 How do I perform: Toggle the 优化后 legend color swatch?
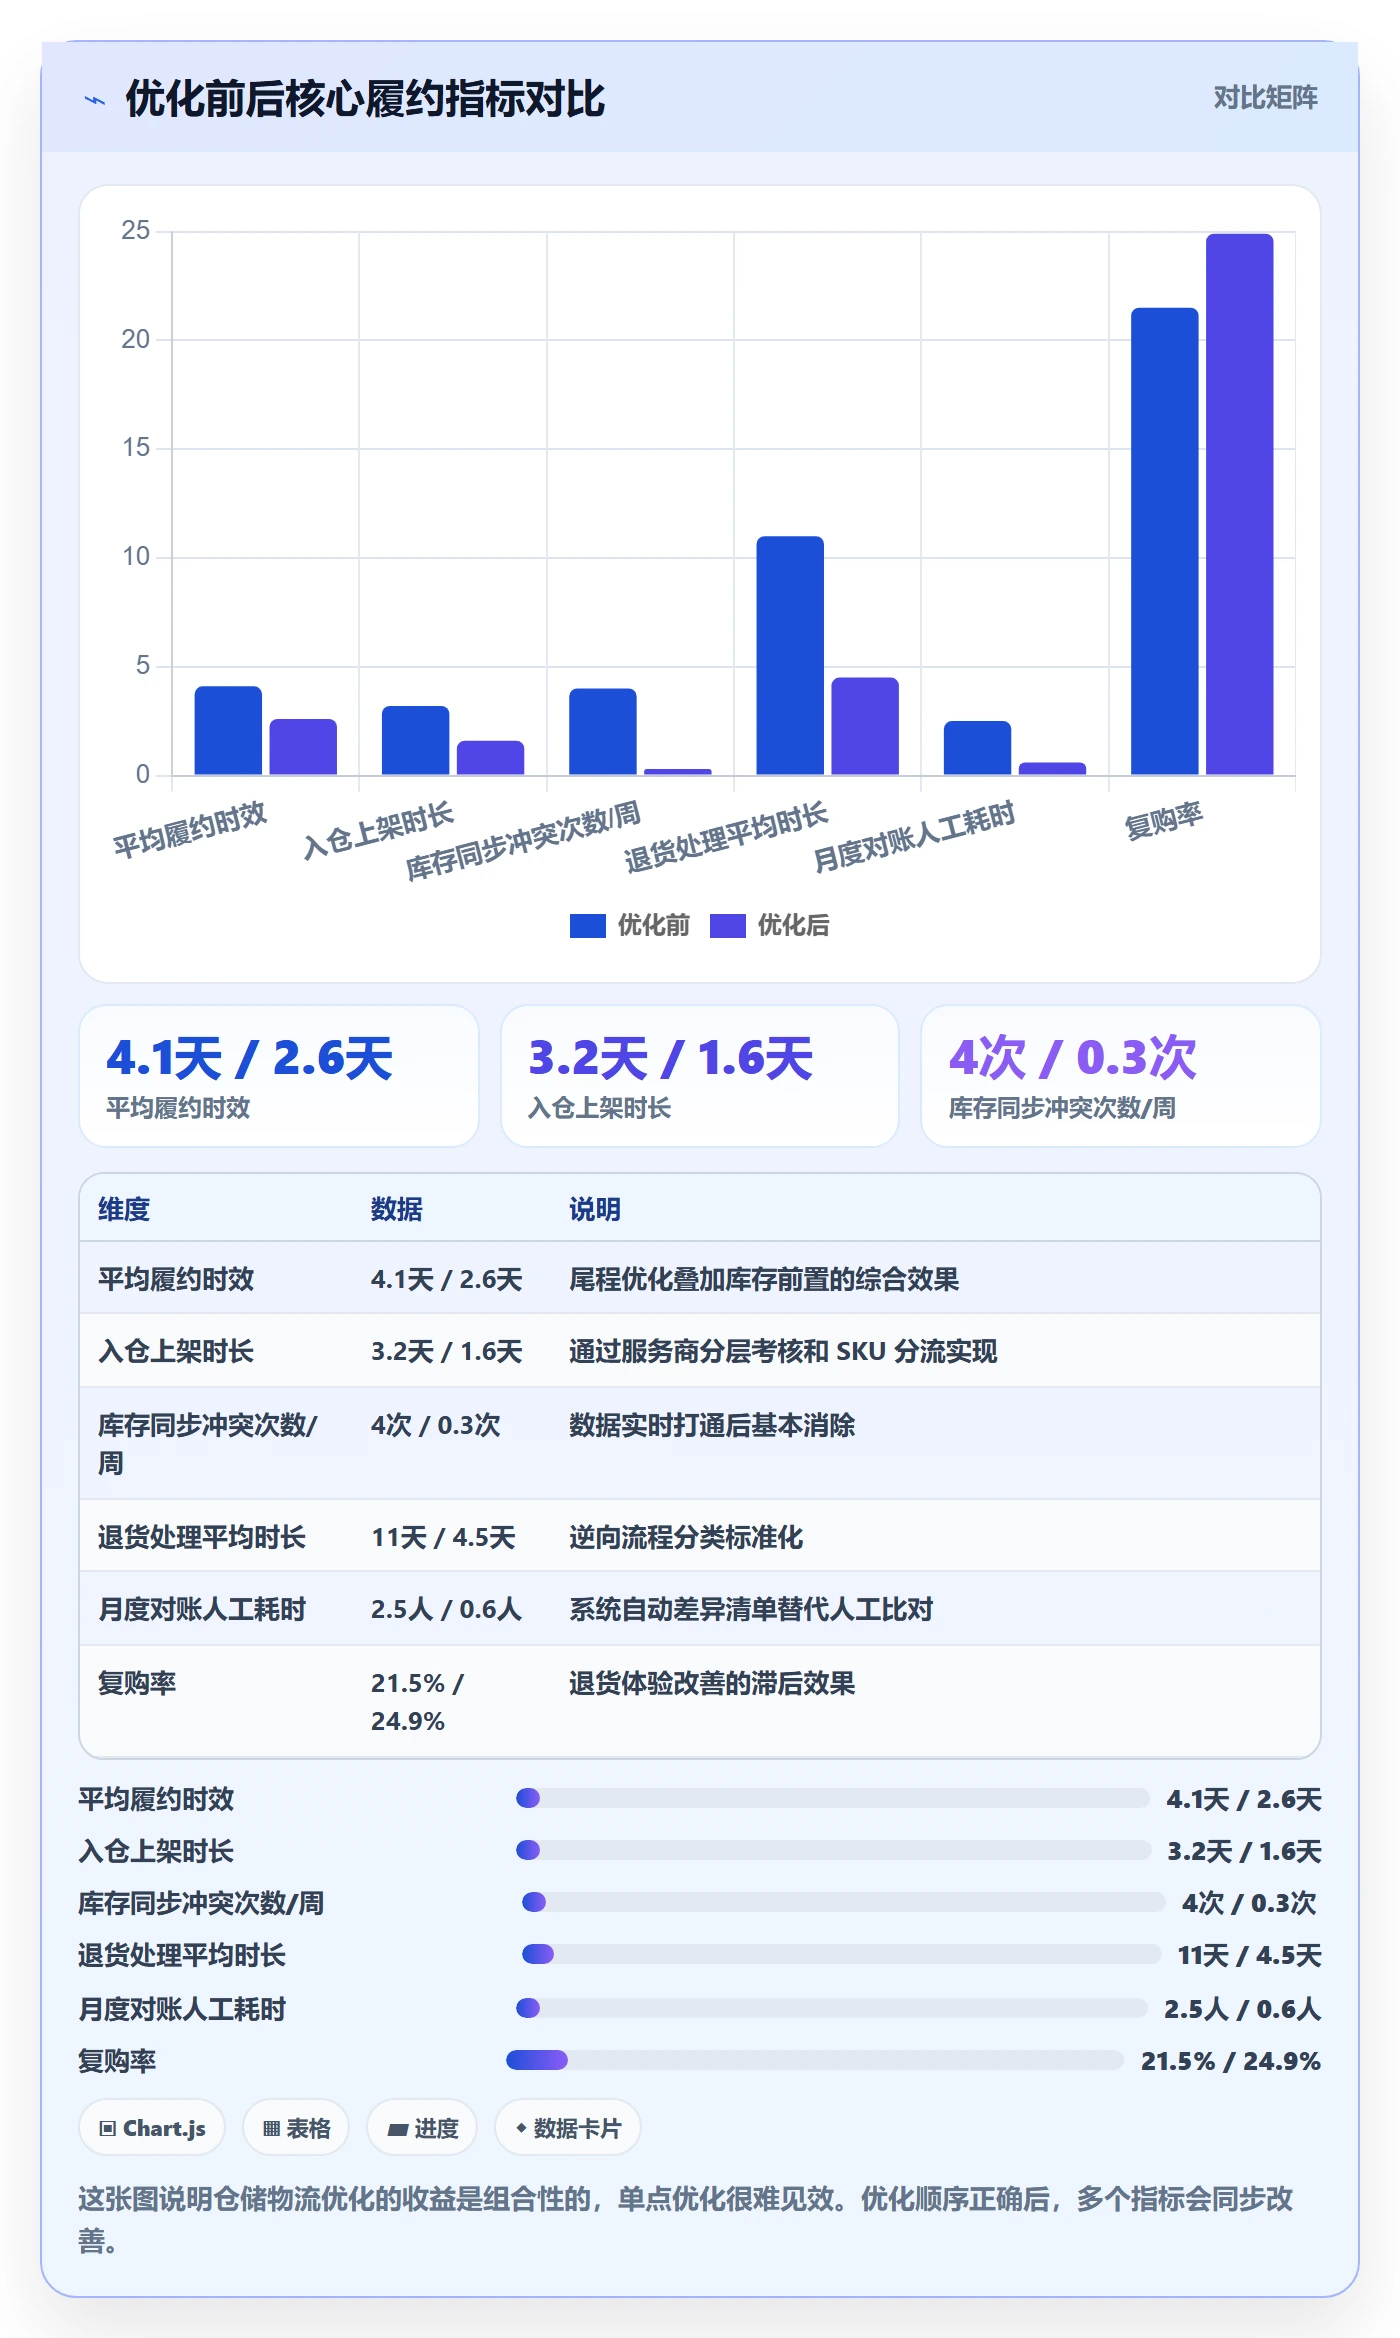727,926
